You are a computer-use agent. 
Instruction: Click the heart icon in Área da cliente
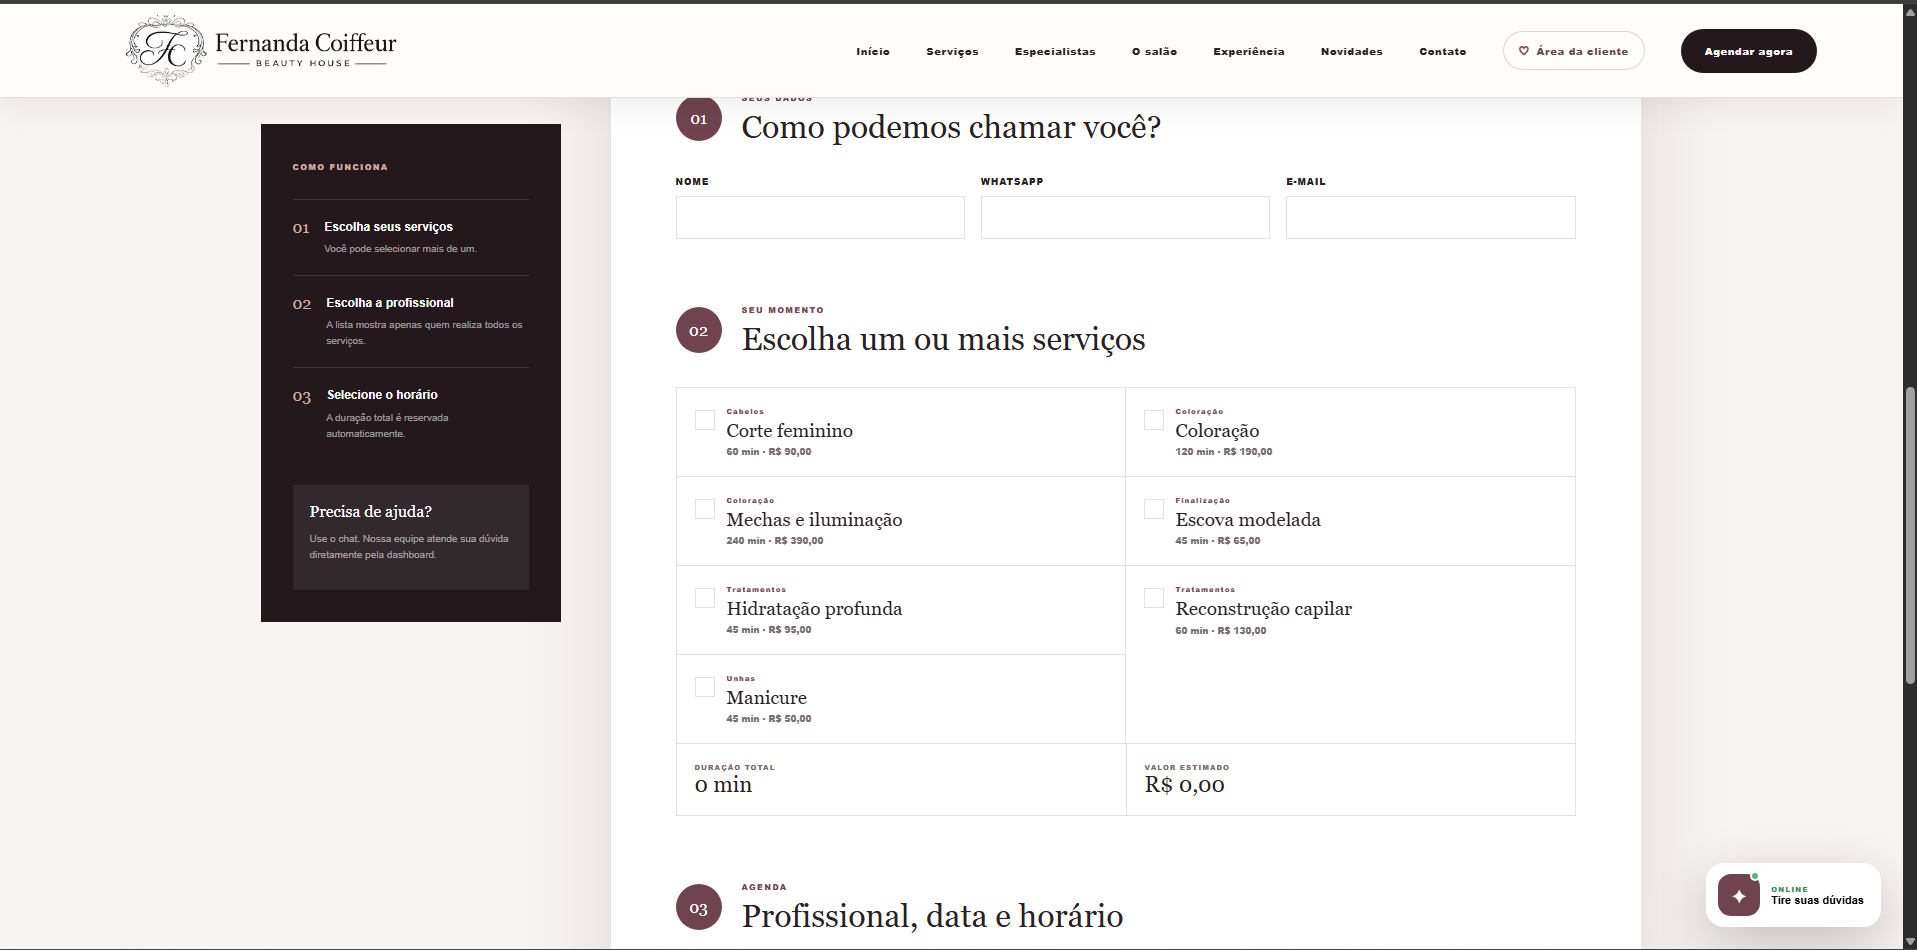point(1524,51)
